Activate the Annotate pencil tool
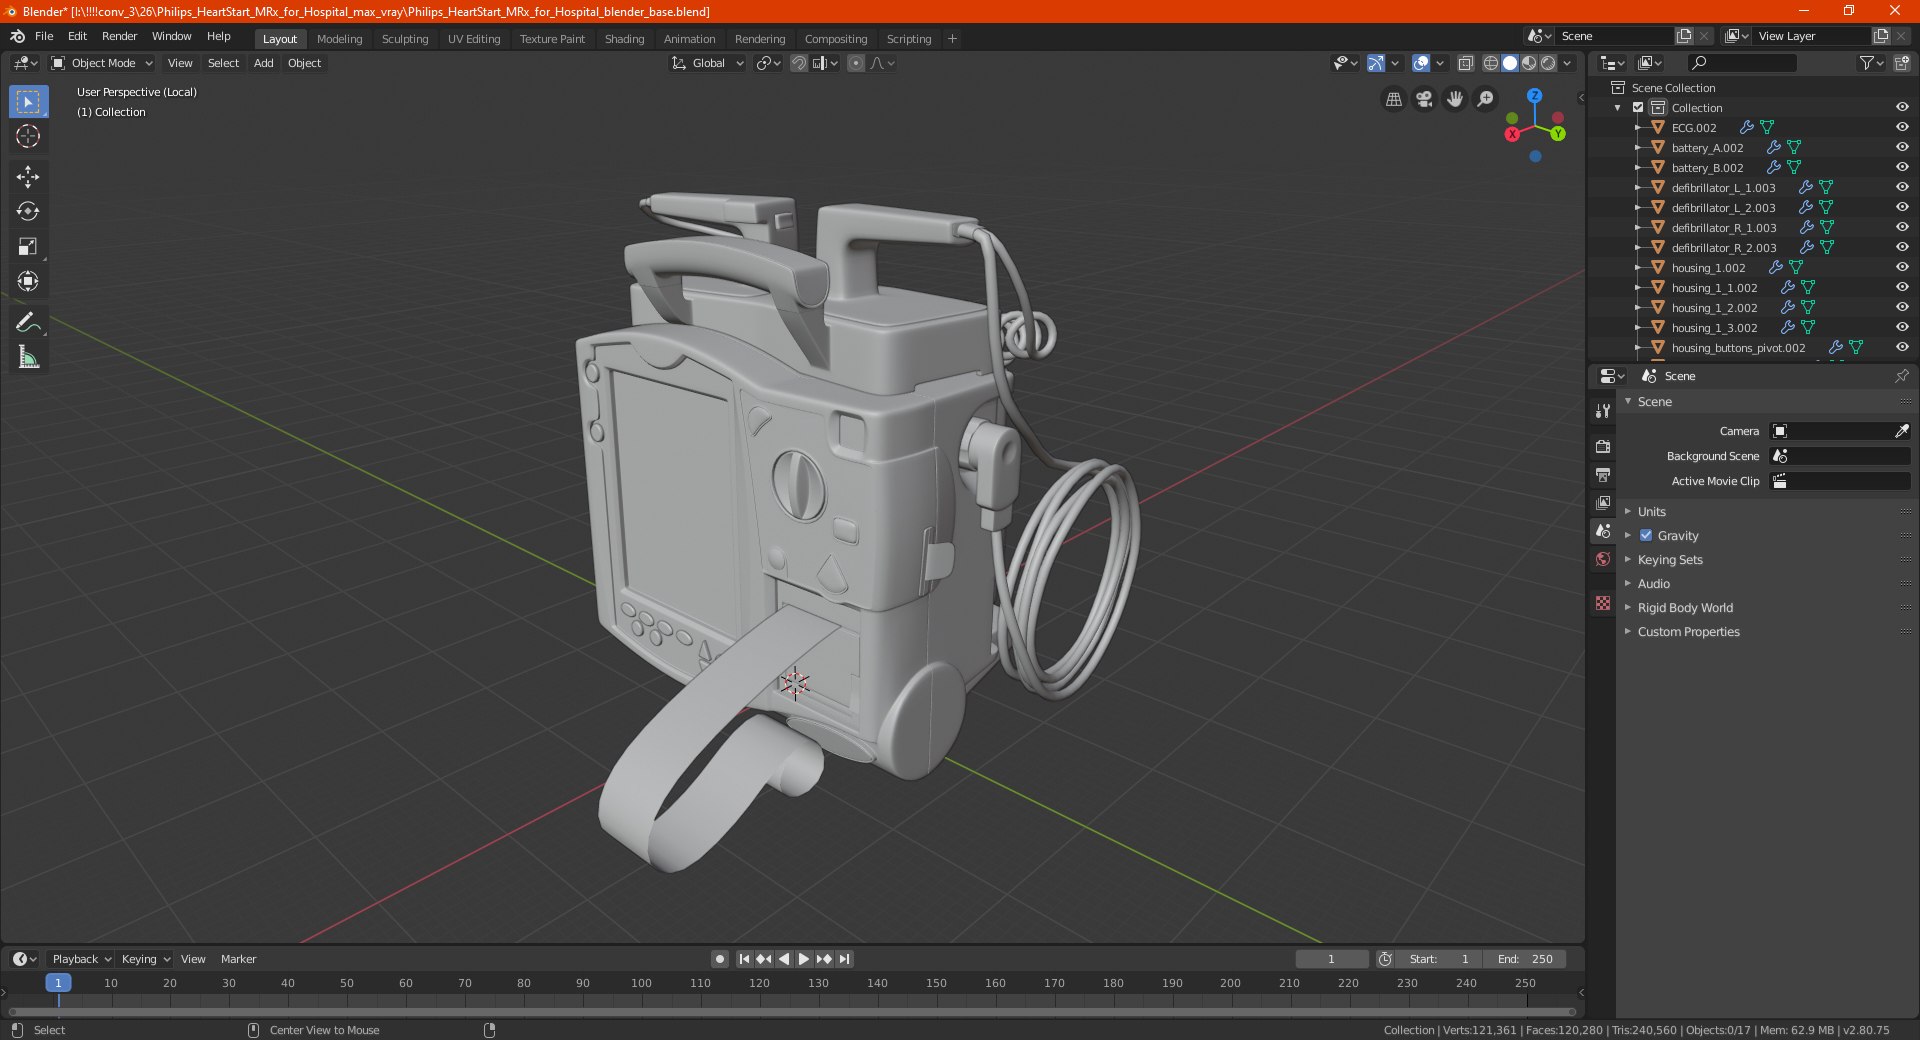The height and width of the screenshot is (1040, 1920). point(28,322)
